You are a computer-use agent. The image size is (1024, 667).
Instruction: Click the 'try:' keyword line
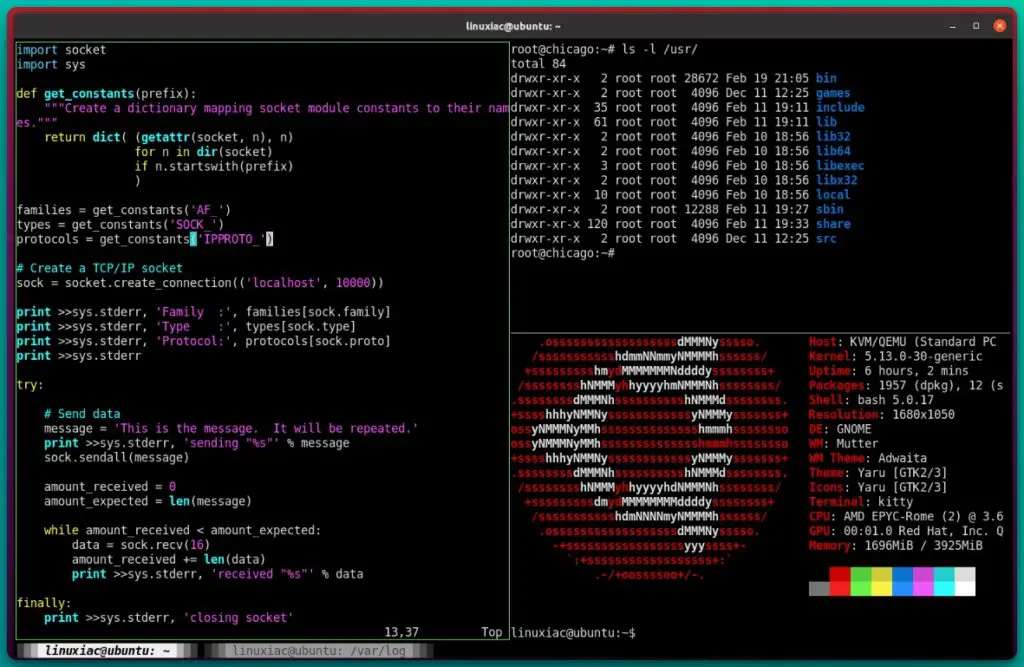point(30,385)
